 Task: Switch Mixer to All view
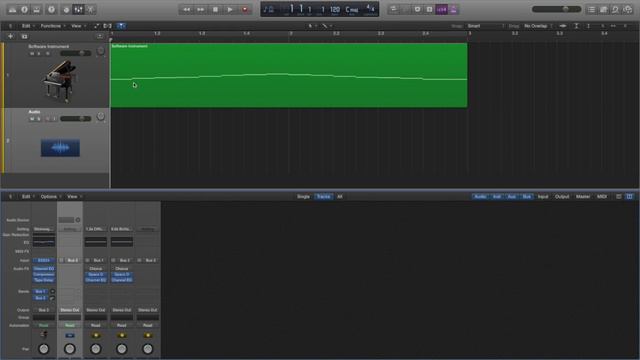click(340, 196)
